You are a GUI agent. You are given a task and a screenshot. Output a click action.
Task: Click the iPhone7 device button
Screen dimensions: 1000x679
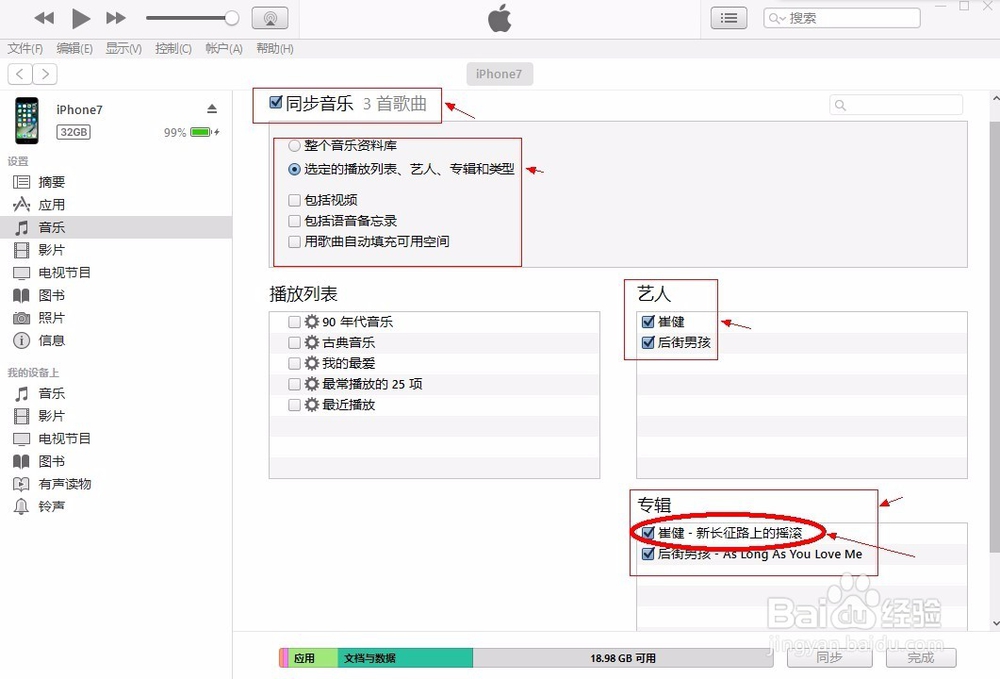(499, 74)
